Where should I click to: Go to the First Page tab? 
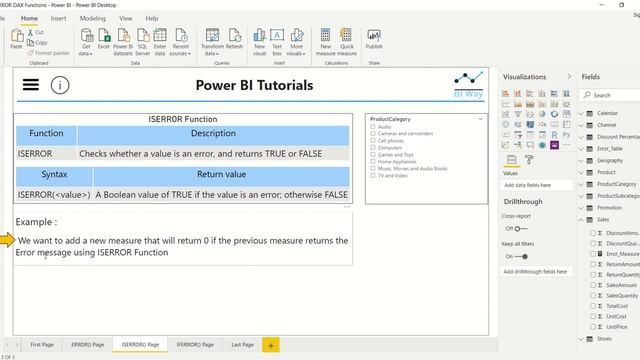pyautogui.click(x=42, y=345)
